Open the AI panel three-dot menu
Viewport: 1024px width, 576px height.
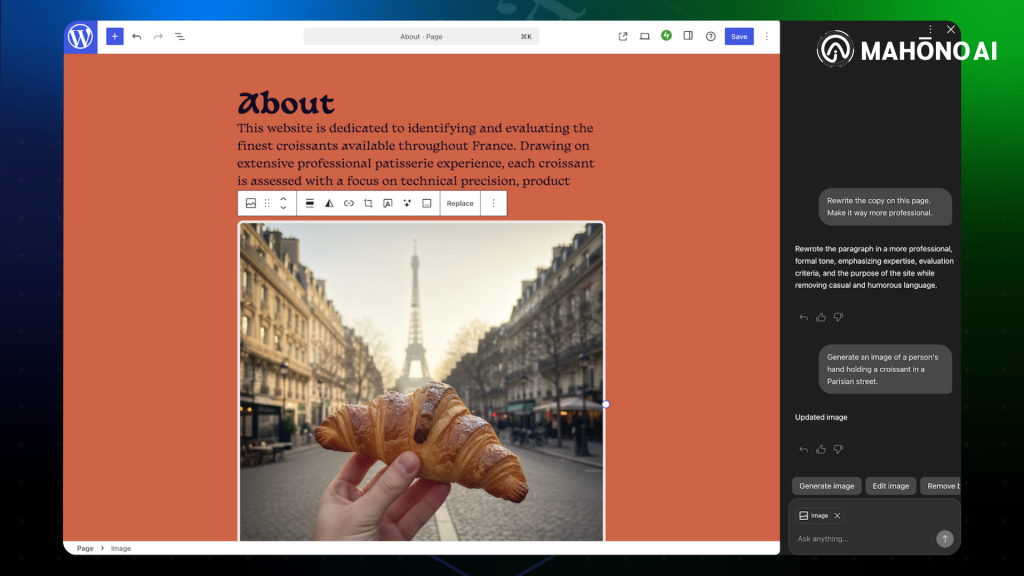click(x=930, y=29)
